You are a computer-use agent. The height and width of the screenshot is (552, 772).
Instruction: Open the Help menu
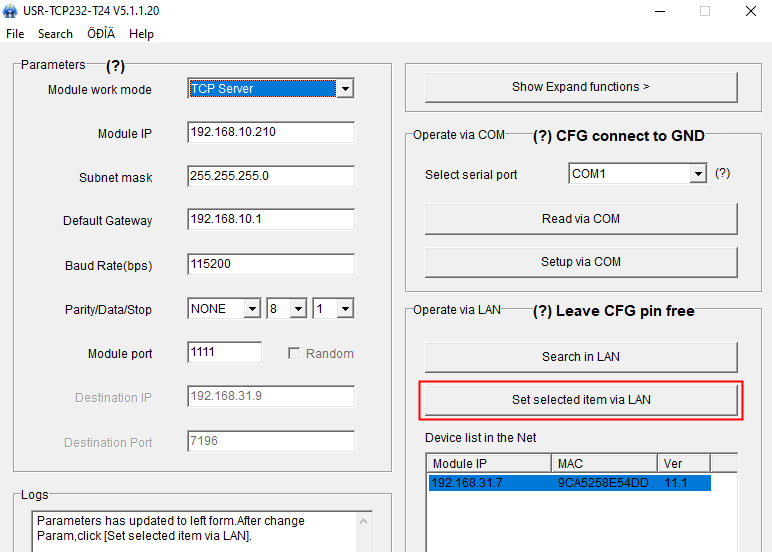(141, 33)
